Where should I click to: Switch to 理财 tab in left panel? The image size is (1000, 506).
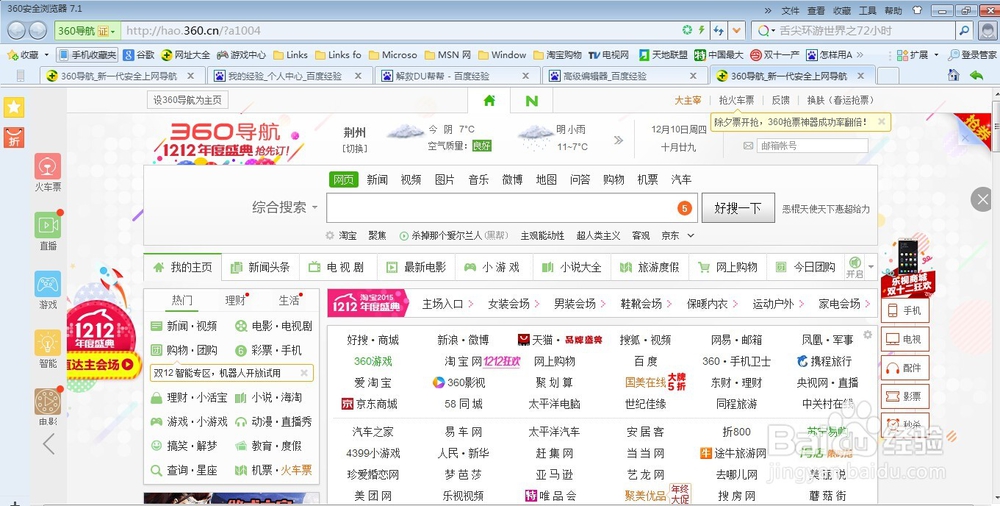tap(235, 300)
